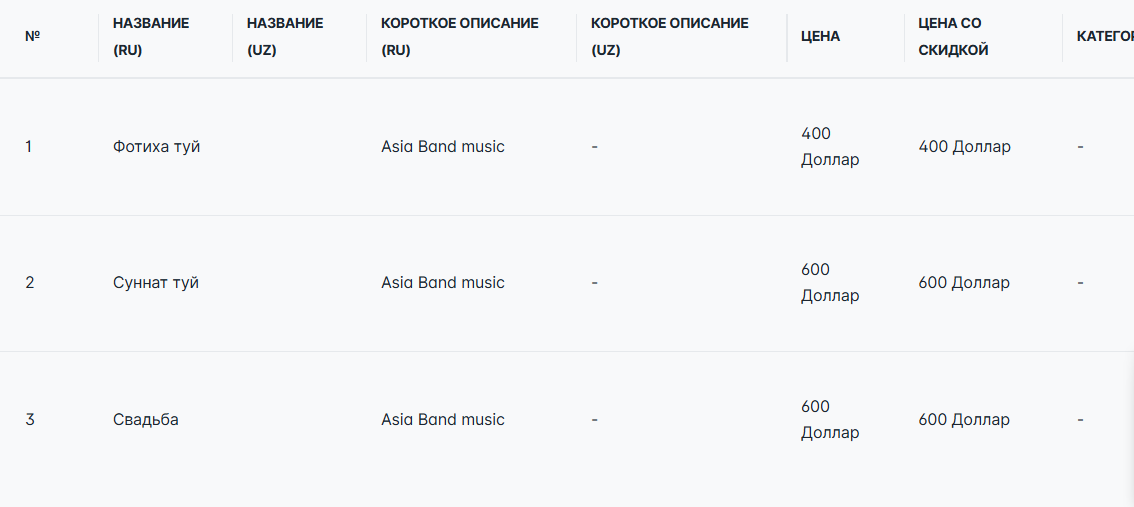Click the Название (UZ) column header
The image size is (1134, 507).
[x=284, y=37]
